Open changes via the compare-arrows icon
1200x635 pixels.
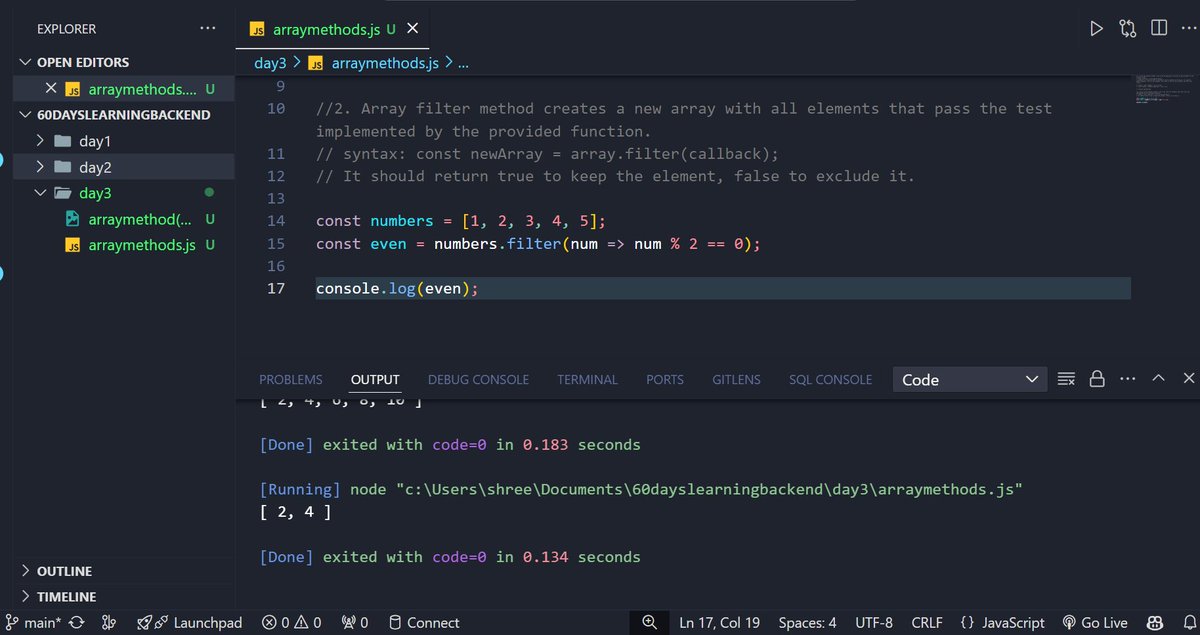click(1128, 29)
